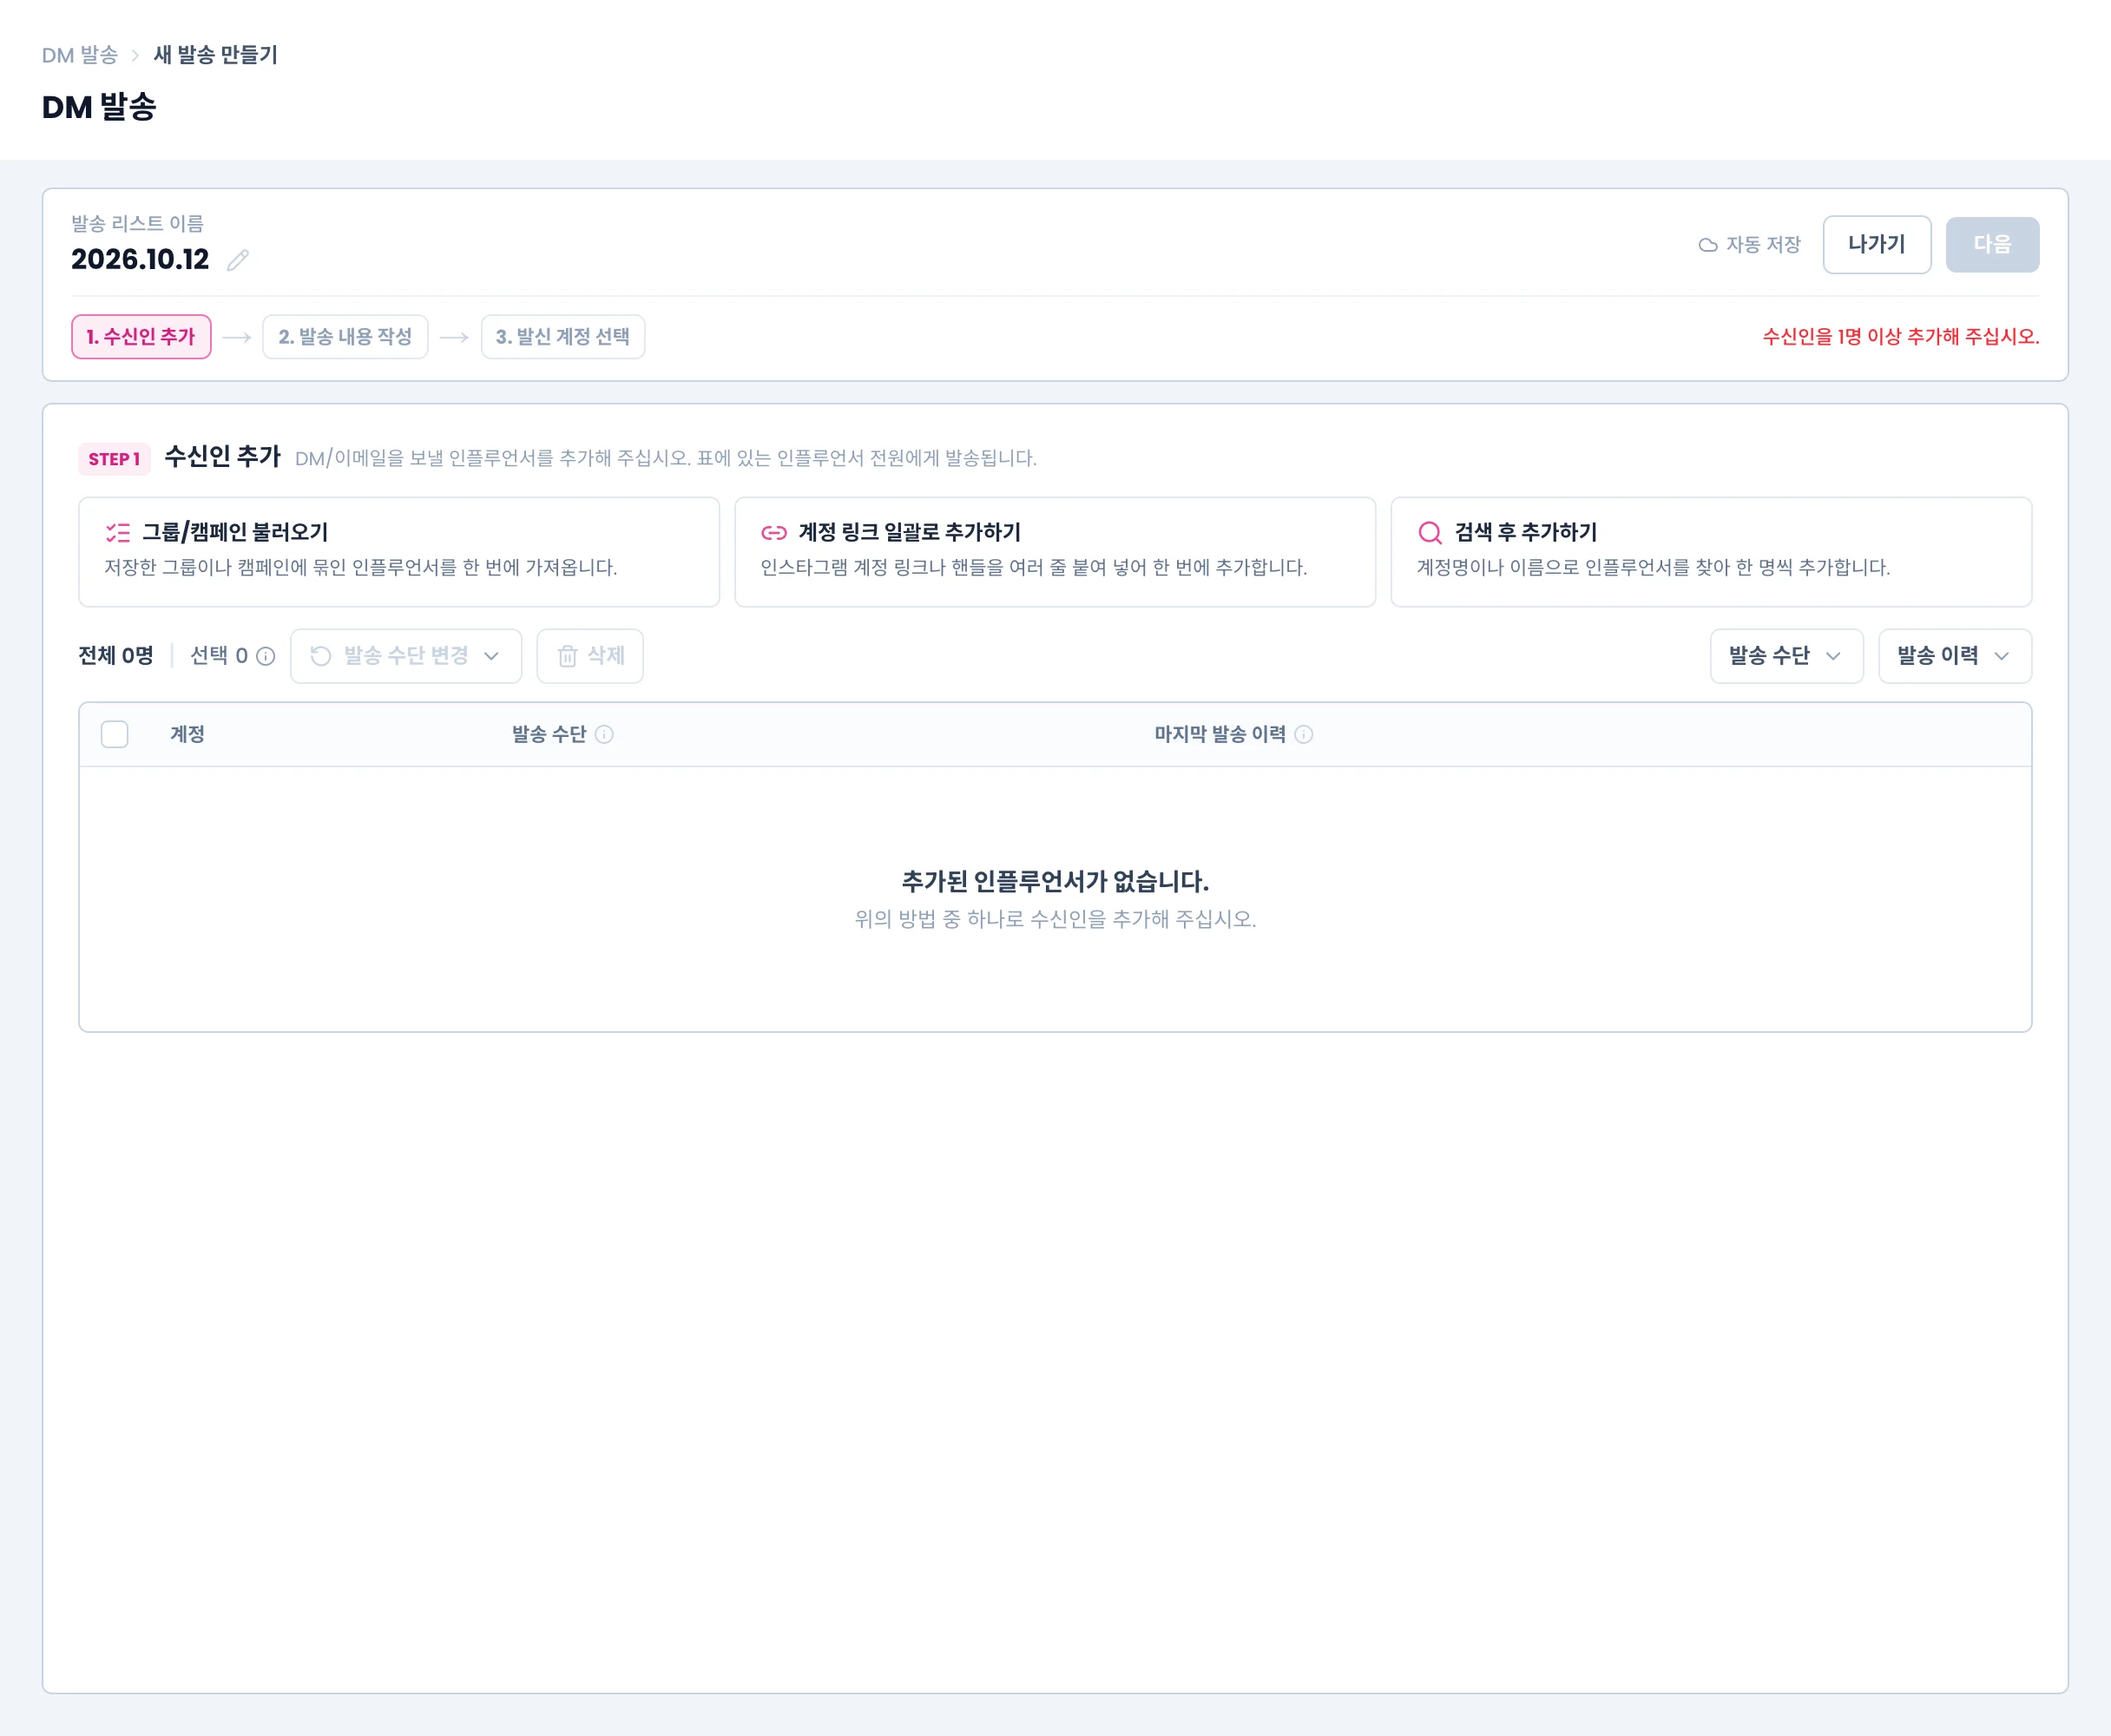Click the 자동 저장 label
2111x1736 pixels.
(x=1763, y=245)
